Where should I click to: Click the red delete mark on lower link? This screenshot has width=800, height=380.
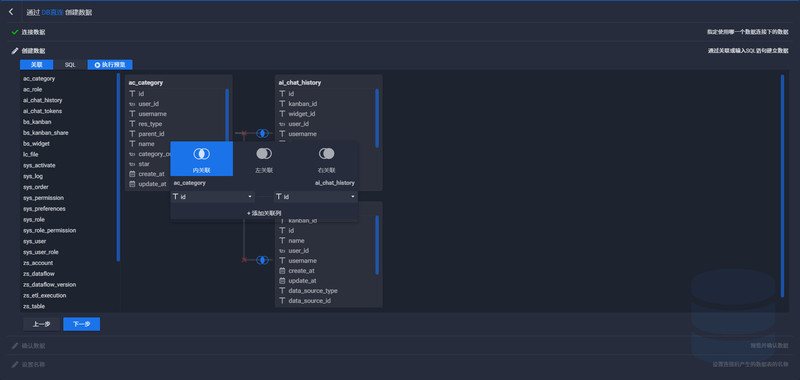244,260
